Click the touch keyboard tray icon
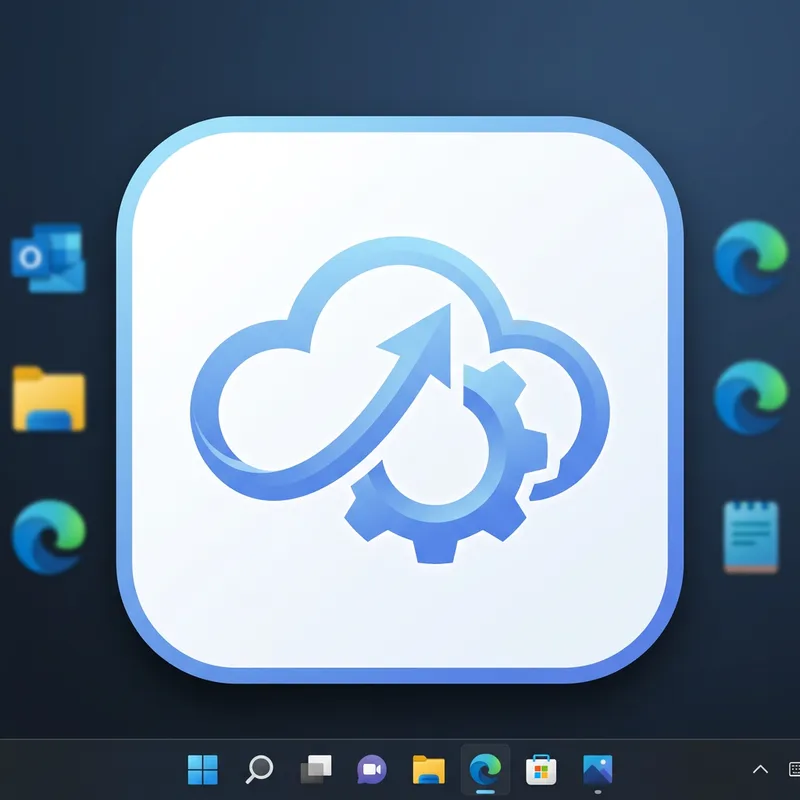 (793, 769)
